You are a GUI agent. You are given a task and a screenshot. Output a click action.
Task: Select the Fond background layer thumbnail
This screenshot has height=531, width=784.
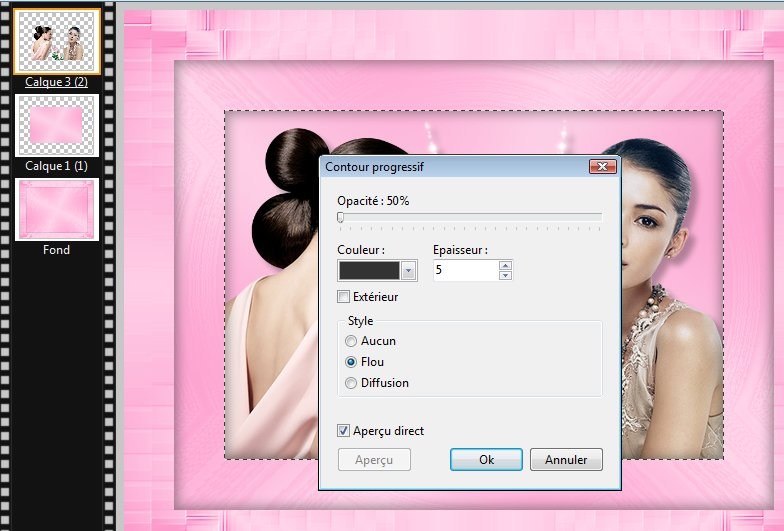pos(56,209)
